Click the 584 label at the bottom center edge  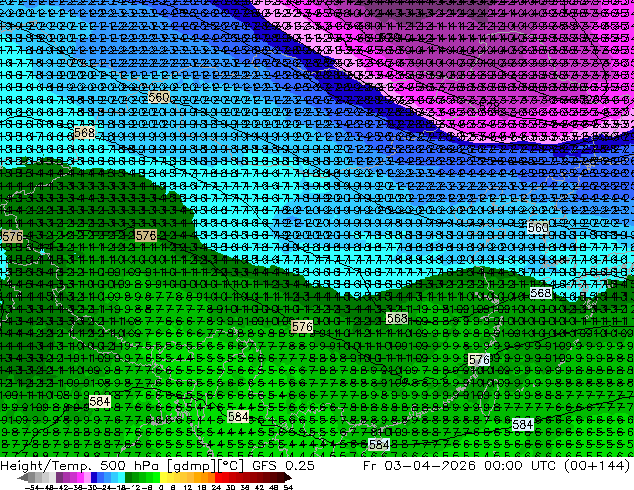pos(379,445)
